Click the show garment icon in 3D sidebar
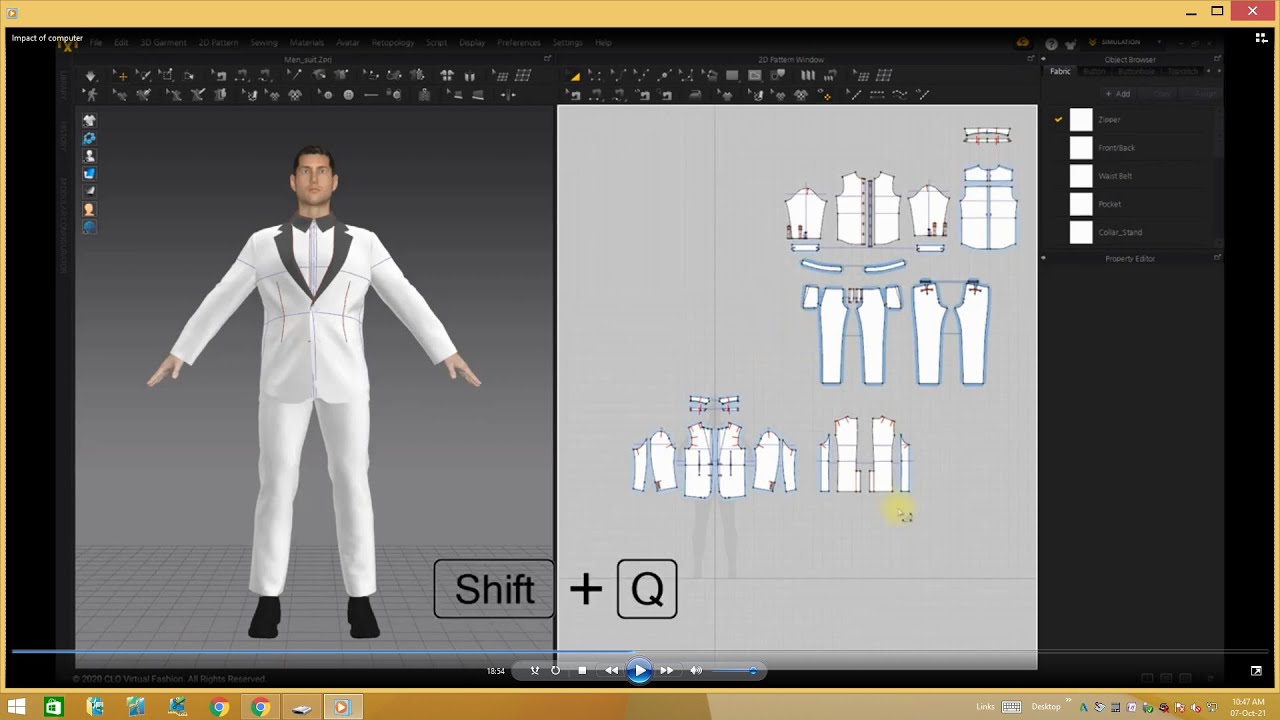The width and height of the screenshot is (1280, 720). [89, 121]
